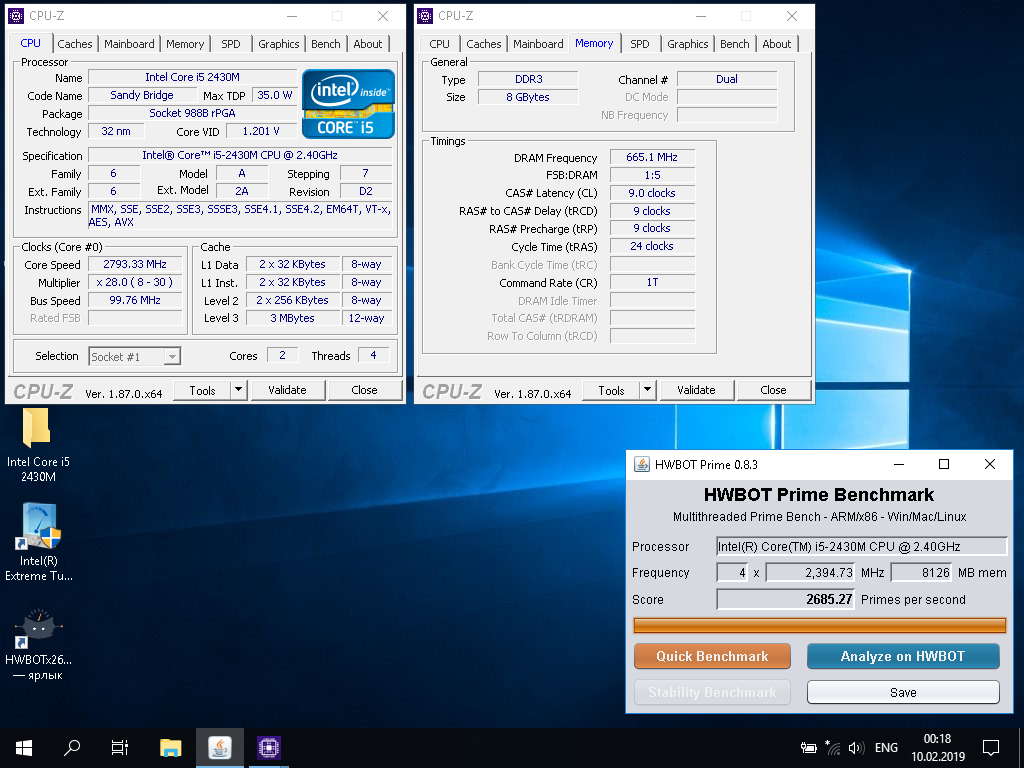
Task: Open the Intel Core i5 2430M desktop folder
Action: [37, 444]
